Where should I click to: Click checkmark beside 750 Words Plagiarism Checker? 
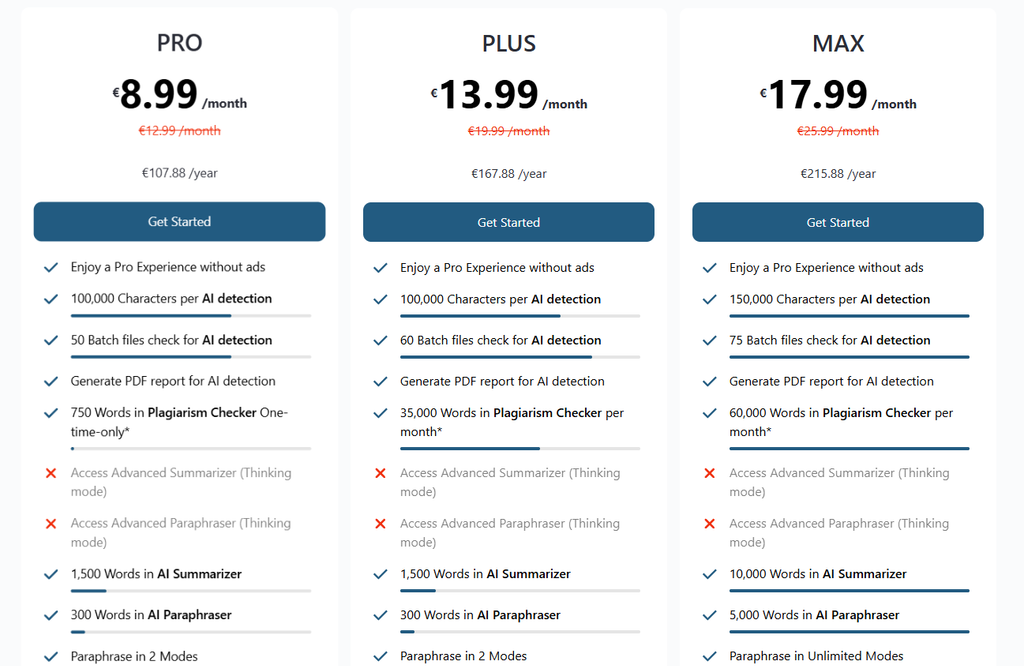(51, 413)
